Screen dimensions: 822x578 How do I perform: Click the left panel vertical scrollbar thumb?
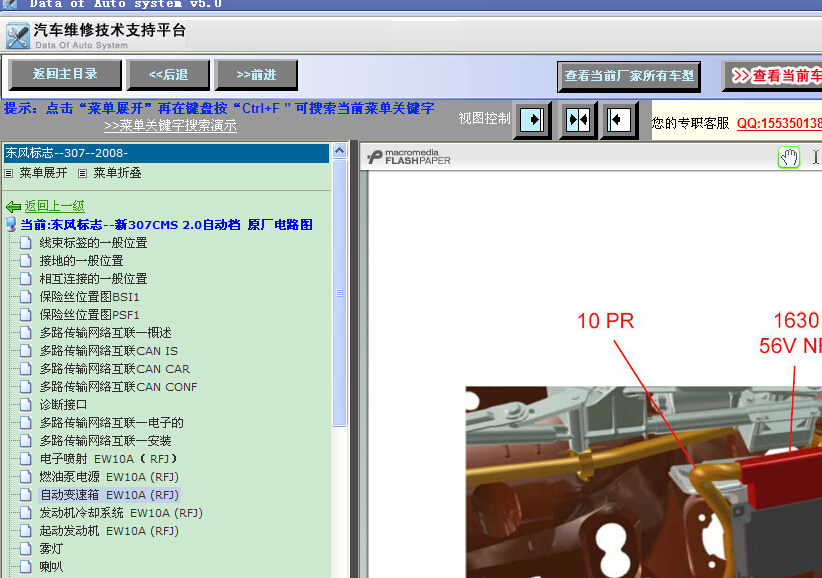click(339, 293)
